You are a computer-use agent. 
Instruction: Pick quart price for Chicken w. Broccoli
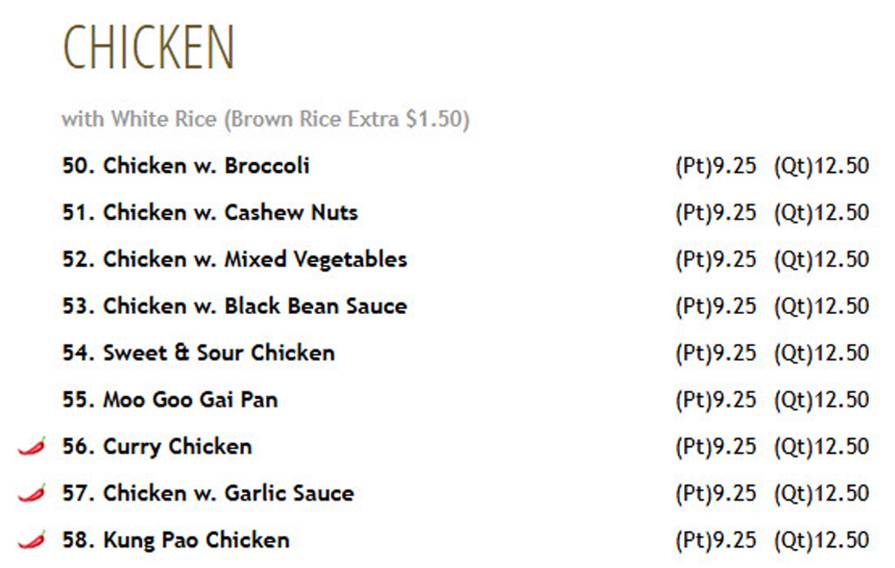pos(821,166)
